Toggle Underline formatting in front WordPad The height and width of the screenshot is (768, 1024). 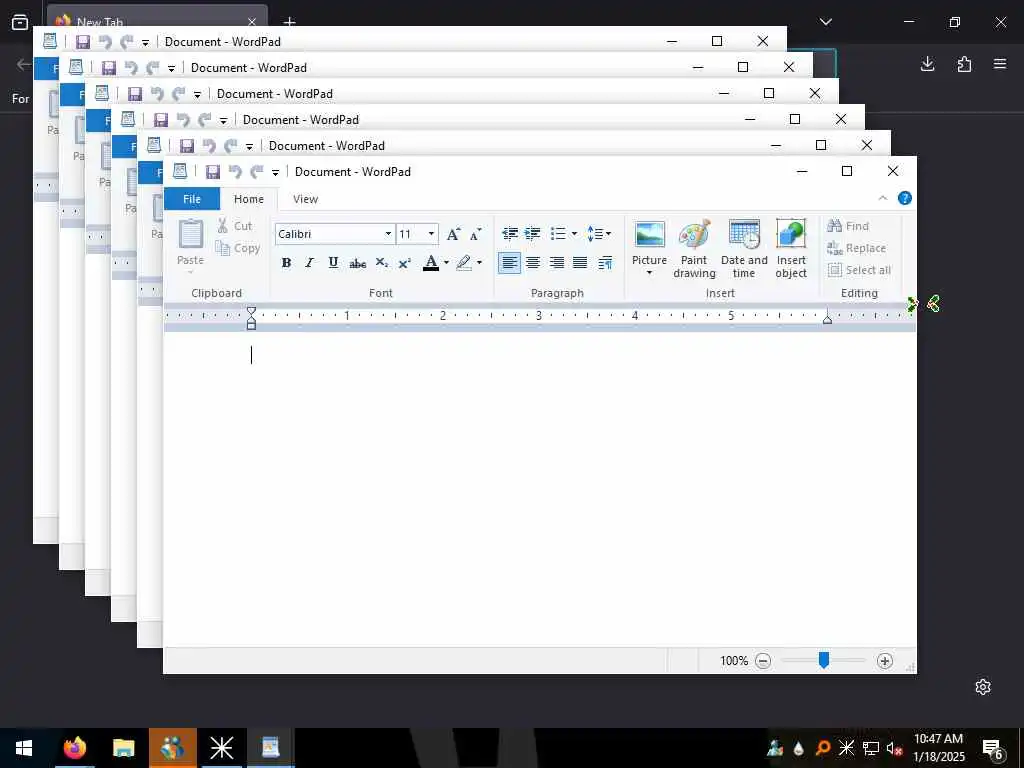click(x=333, y=263)
